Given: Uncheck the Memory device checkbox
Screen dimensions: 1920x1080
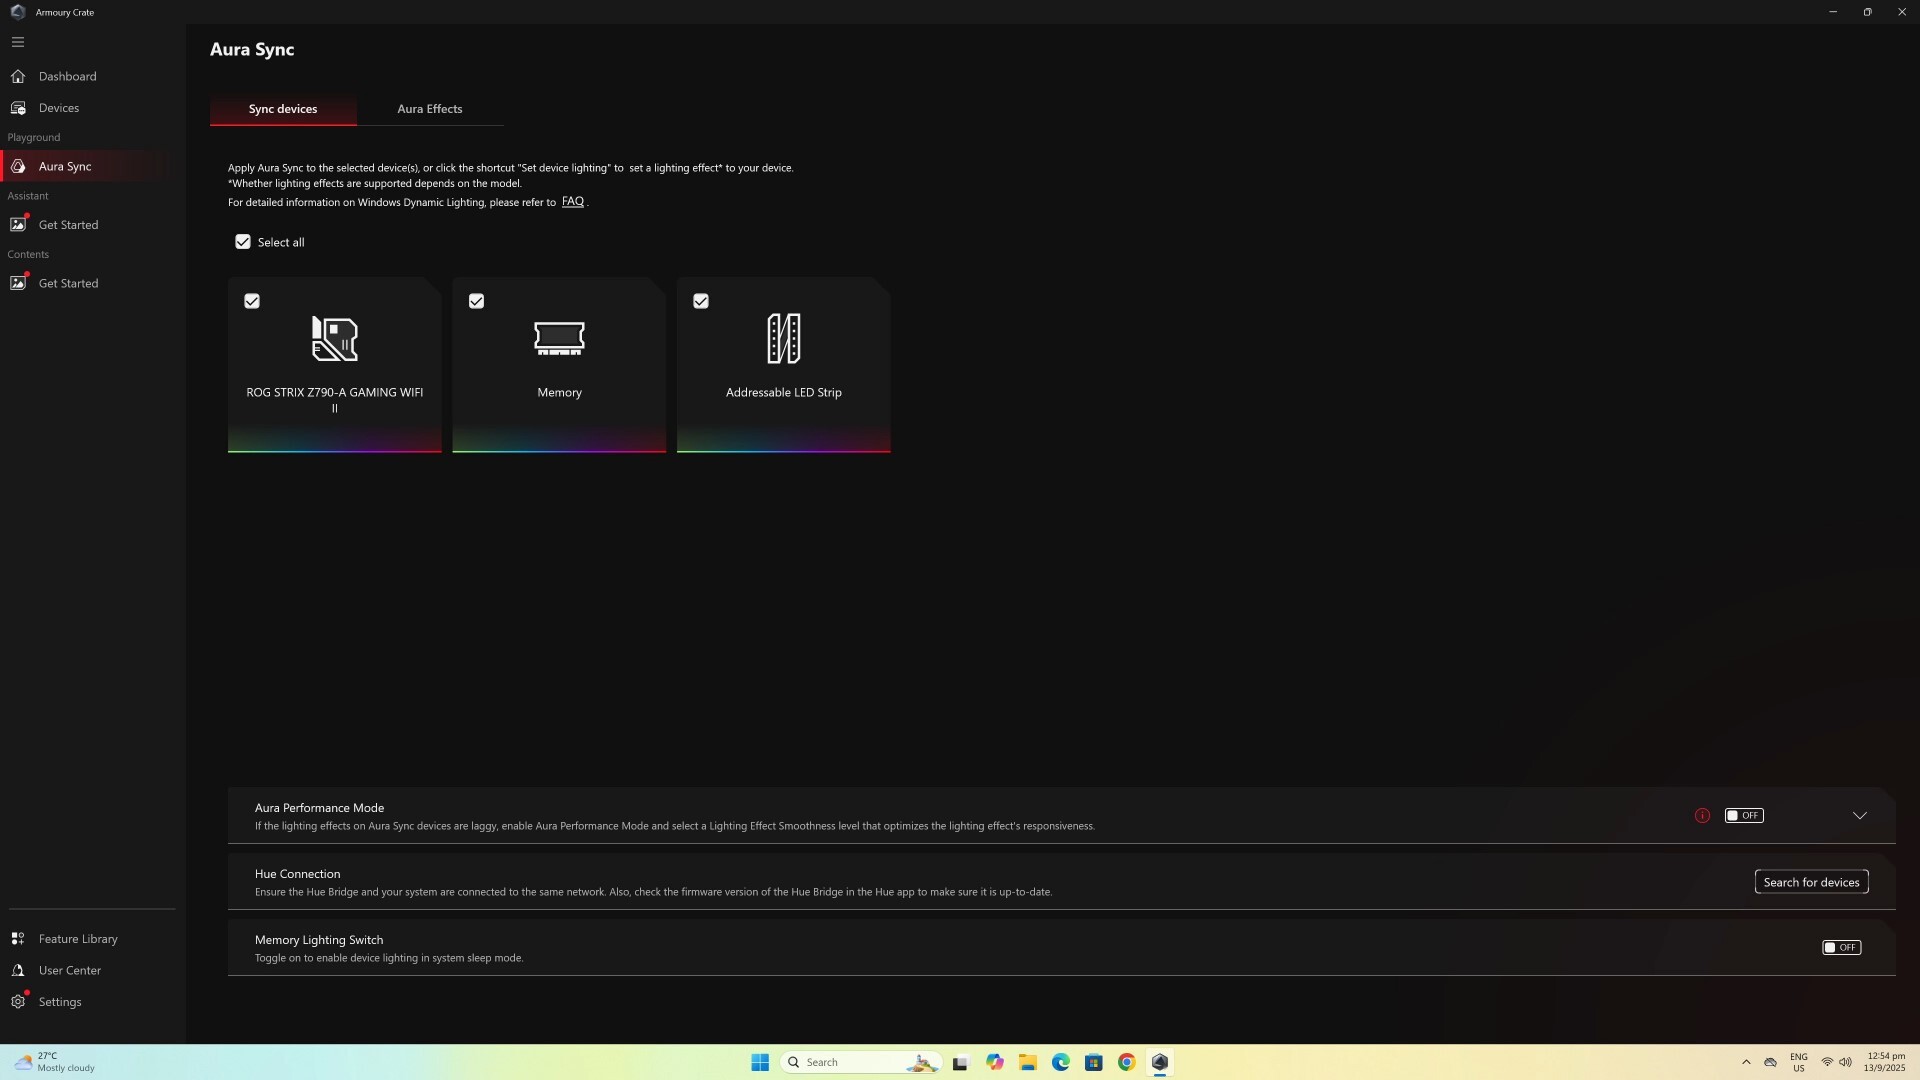Looking at the screenshot, I should (x=476, y=301).
